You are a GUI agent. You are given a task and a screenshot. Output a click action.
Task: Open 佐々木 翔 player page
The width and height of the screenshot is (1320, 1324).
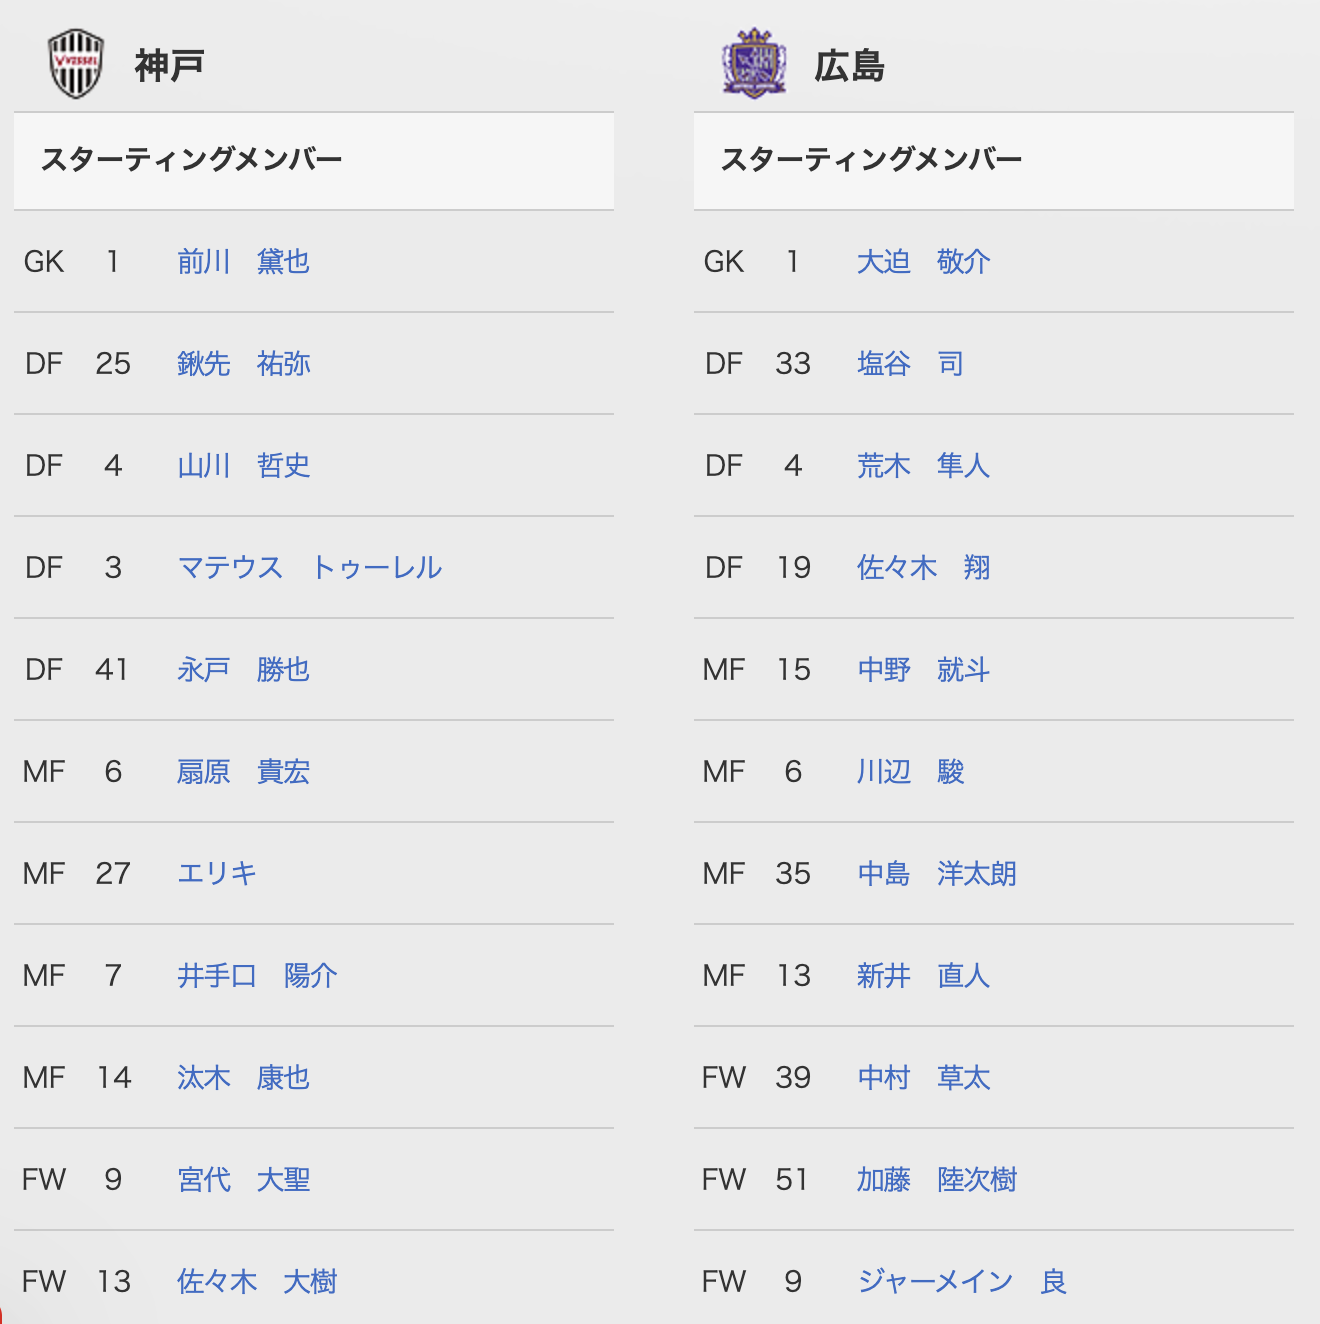[924, 568]
